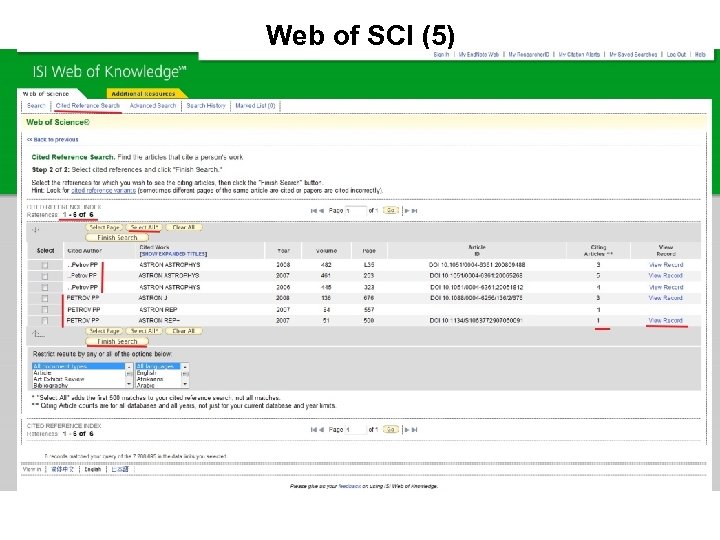
Task: Open My Citation Alerts link
Action: tap(579, 55)
